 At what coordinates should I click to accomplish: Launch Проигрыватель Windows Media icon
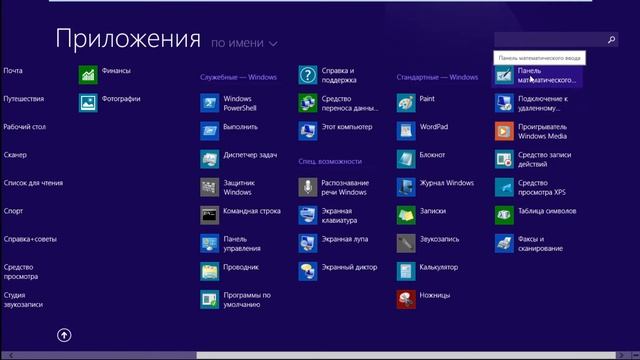coord(504,131)
